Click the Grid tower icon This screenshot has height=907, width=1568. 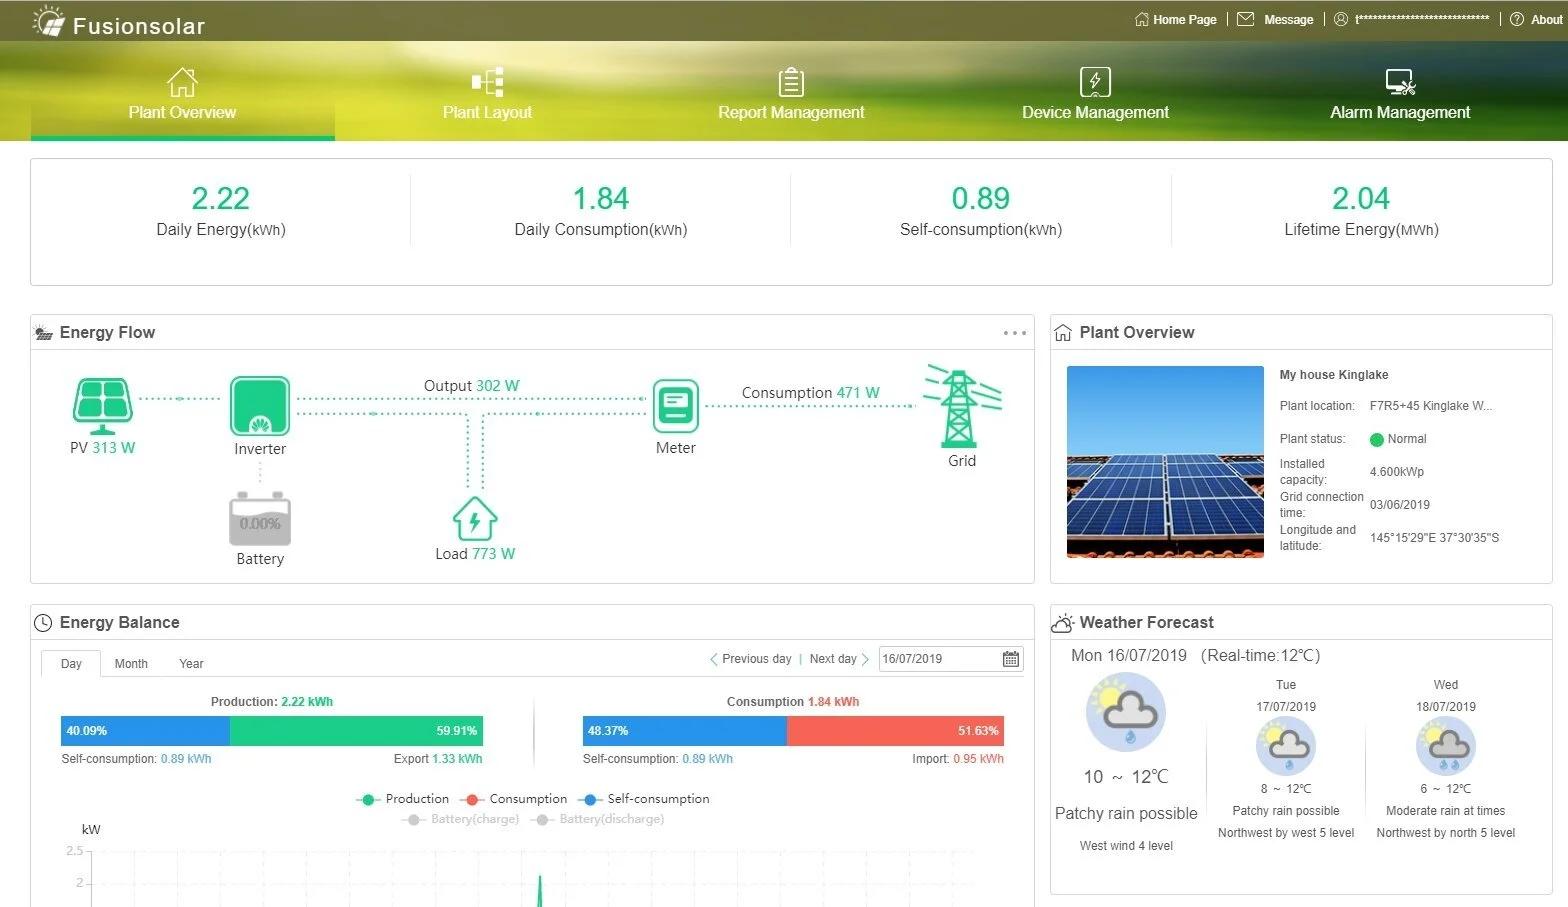tap(962, 406)
